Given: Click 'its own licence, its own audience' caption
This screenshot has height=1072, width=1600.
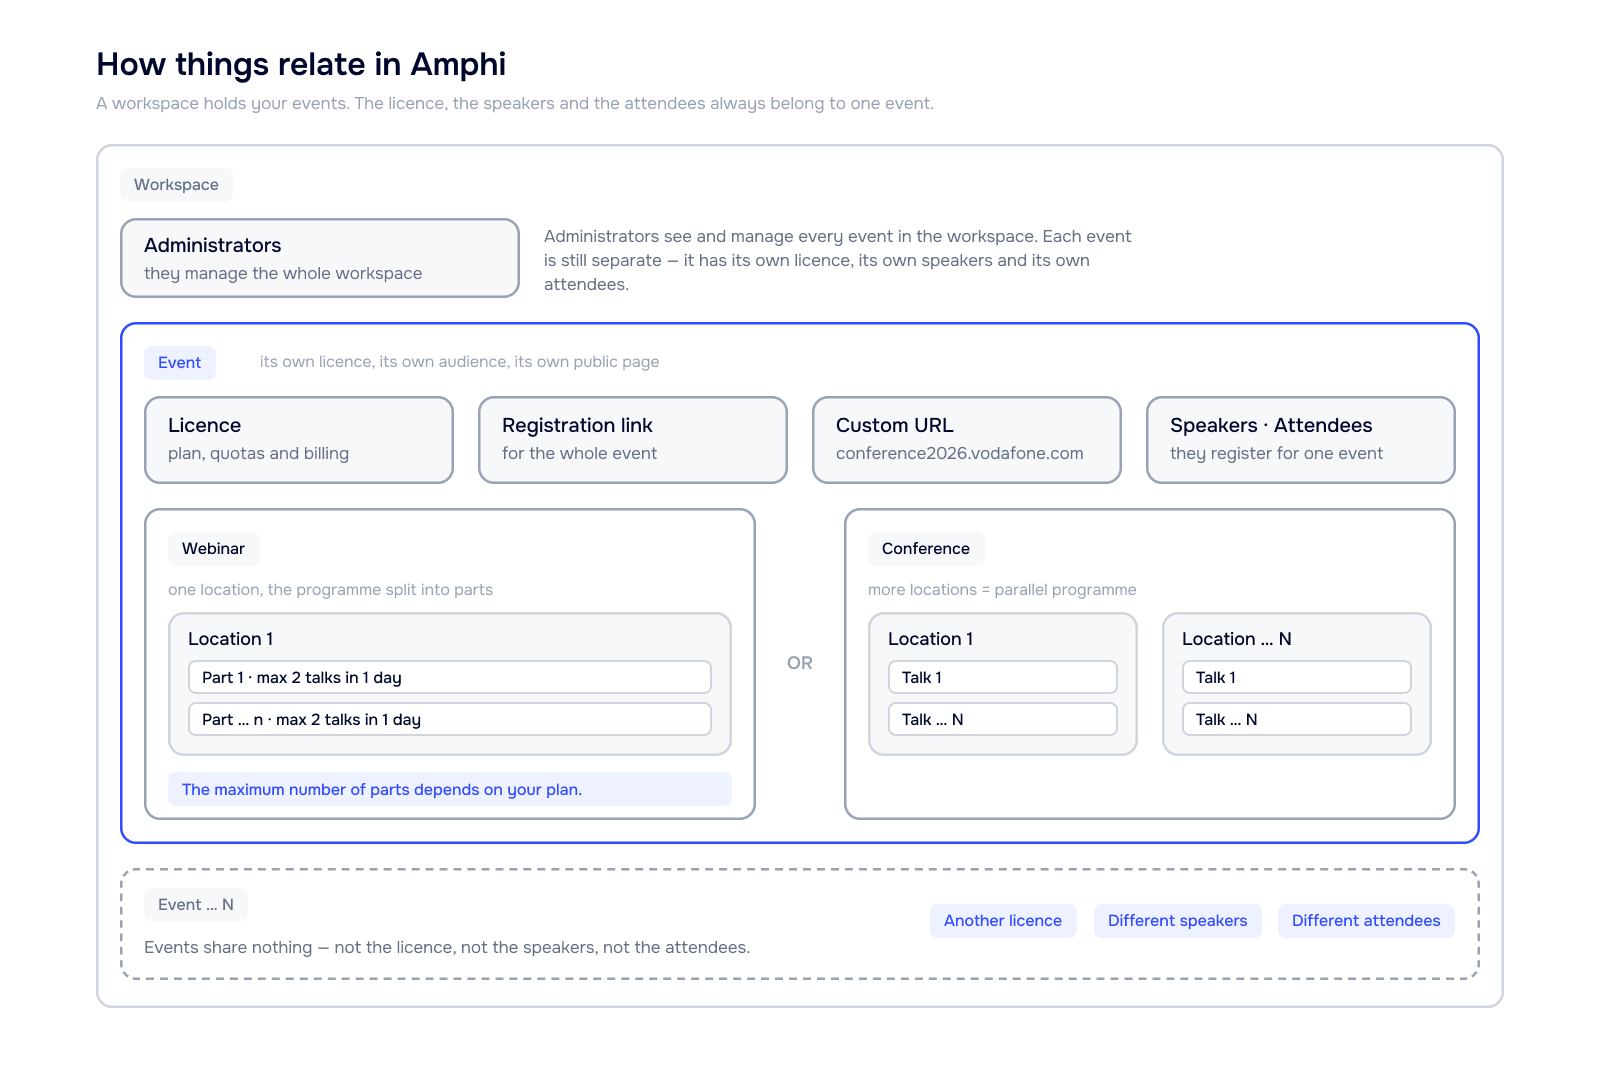Looking at the screenshot, I should coord(460,362).
